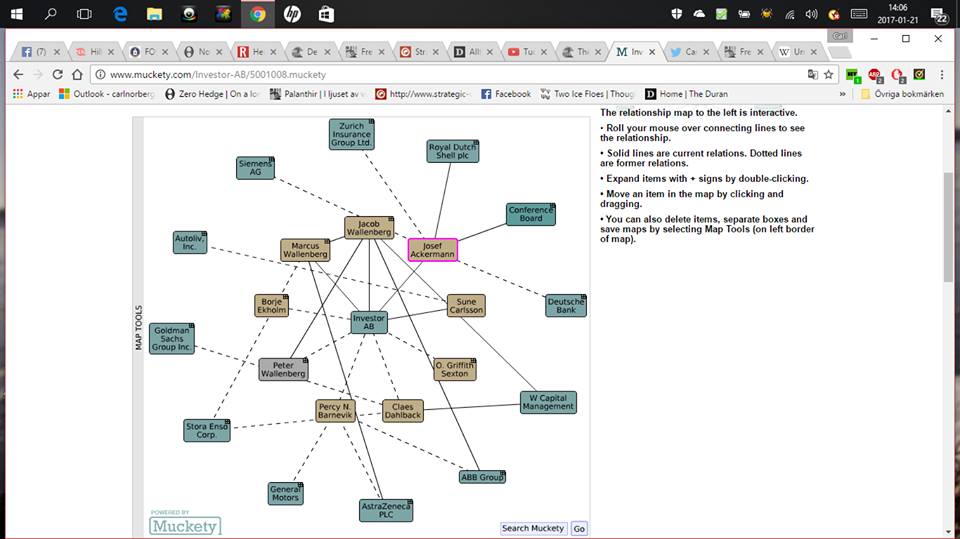Select the Josef Ackermann highlighted node
Screen dimensions: 960x539
pyautogui.click(x=432, y=250)
